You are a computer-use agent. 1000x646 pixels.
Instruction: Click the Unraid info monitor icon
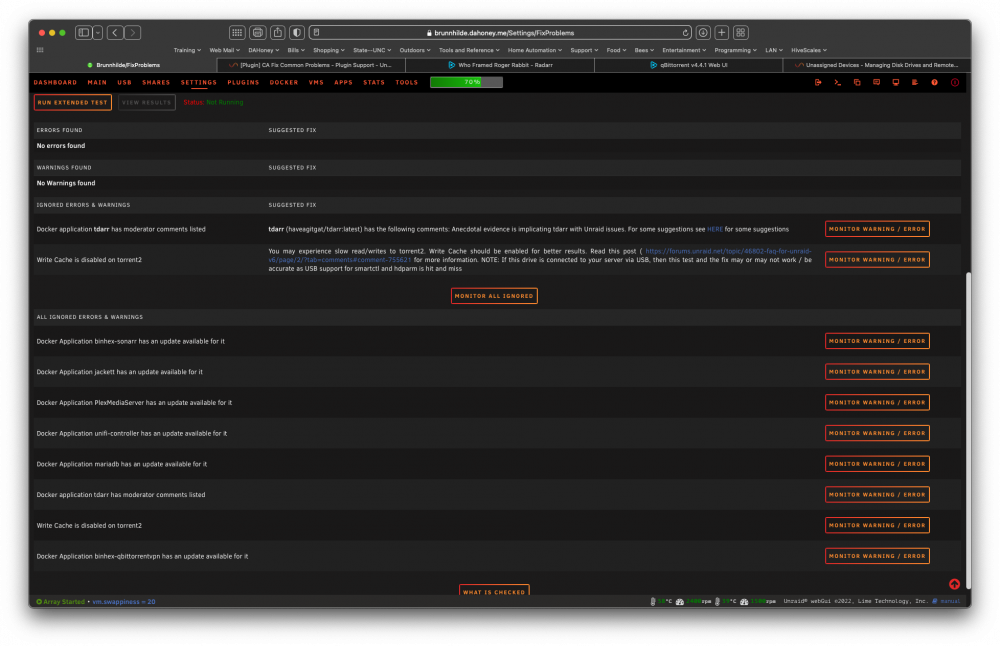pyautogui.click(x=895, y=82)
